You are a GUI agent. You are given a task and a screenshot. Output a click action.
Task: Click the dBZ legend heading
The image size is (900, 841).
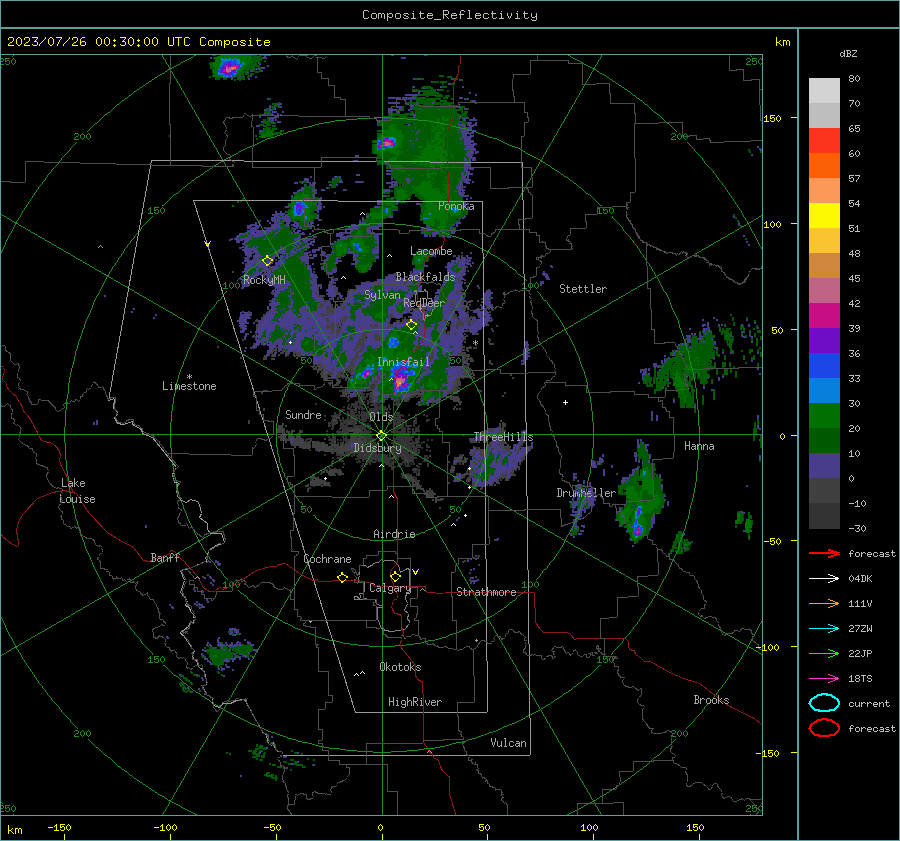click(x=848, y=53)
